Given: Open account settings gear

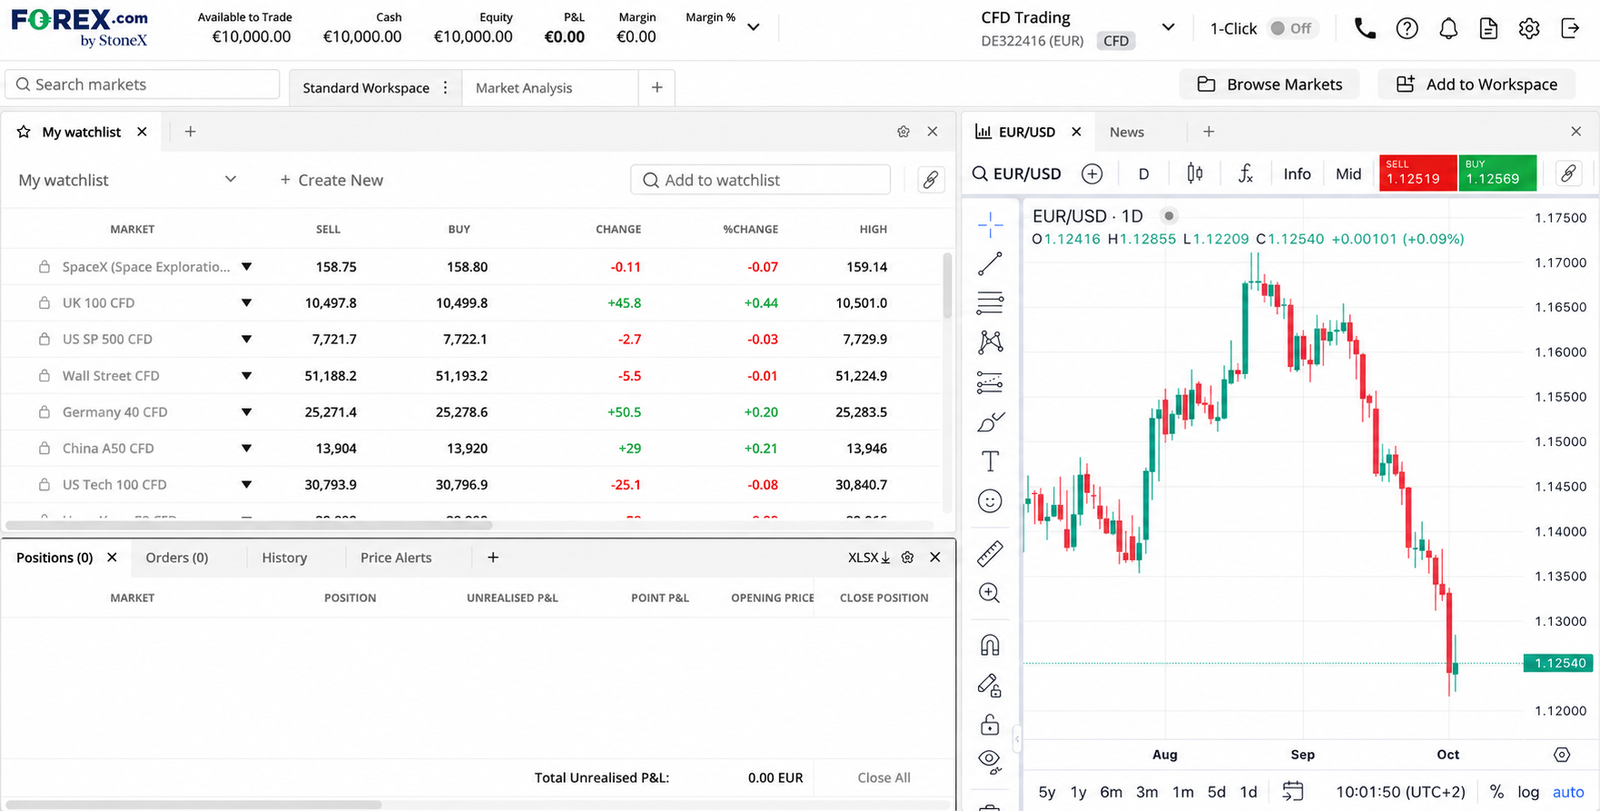Looking at the screenshot, I should [1529, 29].
